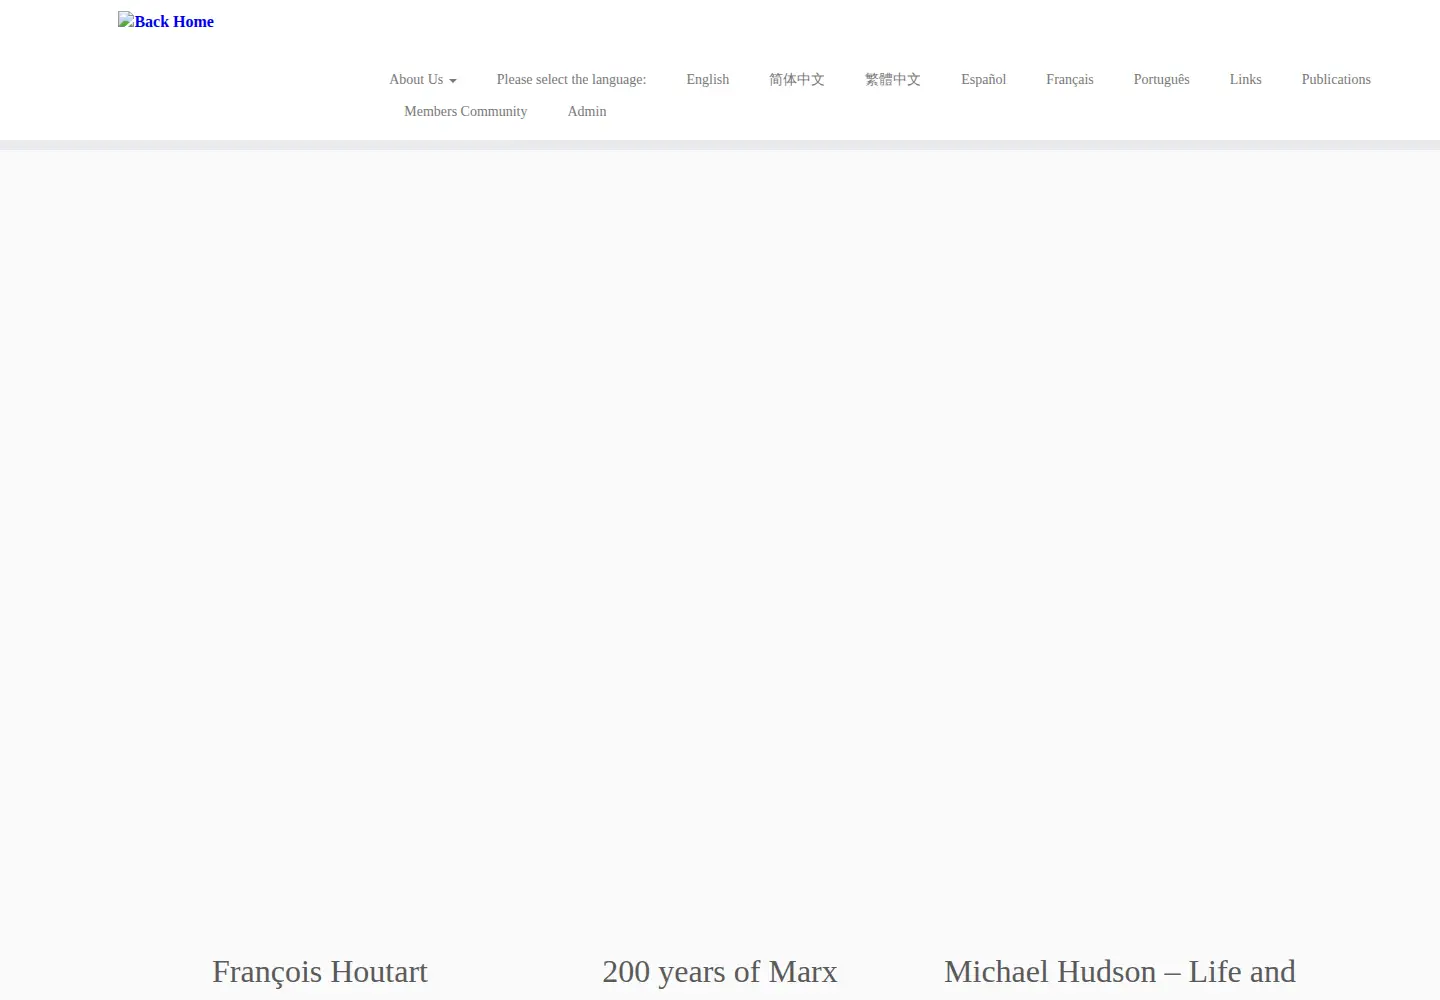Select Português language option
The width and height of the screenshot is (1440, 1000).
click(x=1162, y=79)
